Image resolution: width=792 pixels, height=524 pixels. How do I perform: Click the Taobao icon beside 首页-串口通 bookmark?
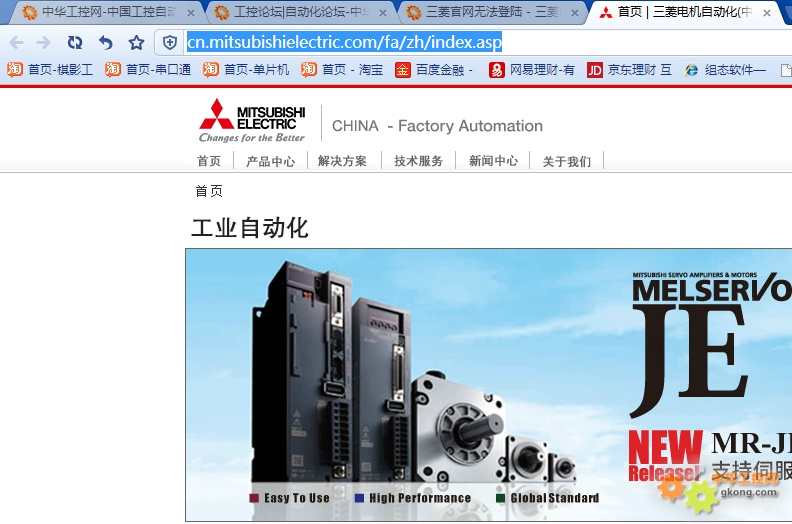click(x=112, y=69)
